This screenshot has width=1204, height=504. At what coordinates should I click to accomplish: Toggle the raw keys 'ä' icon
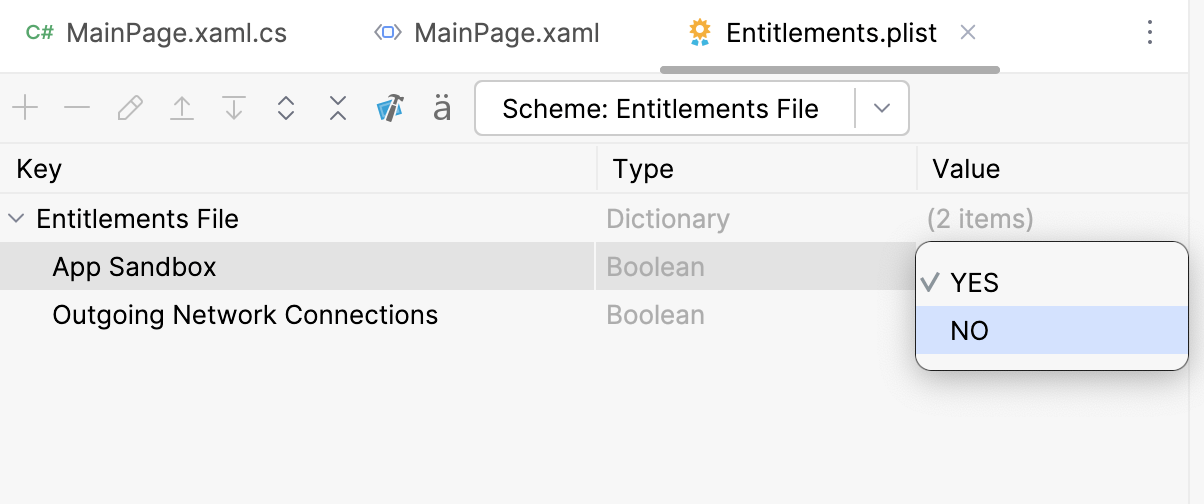[x=442, y=108]
